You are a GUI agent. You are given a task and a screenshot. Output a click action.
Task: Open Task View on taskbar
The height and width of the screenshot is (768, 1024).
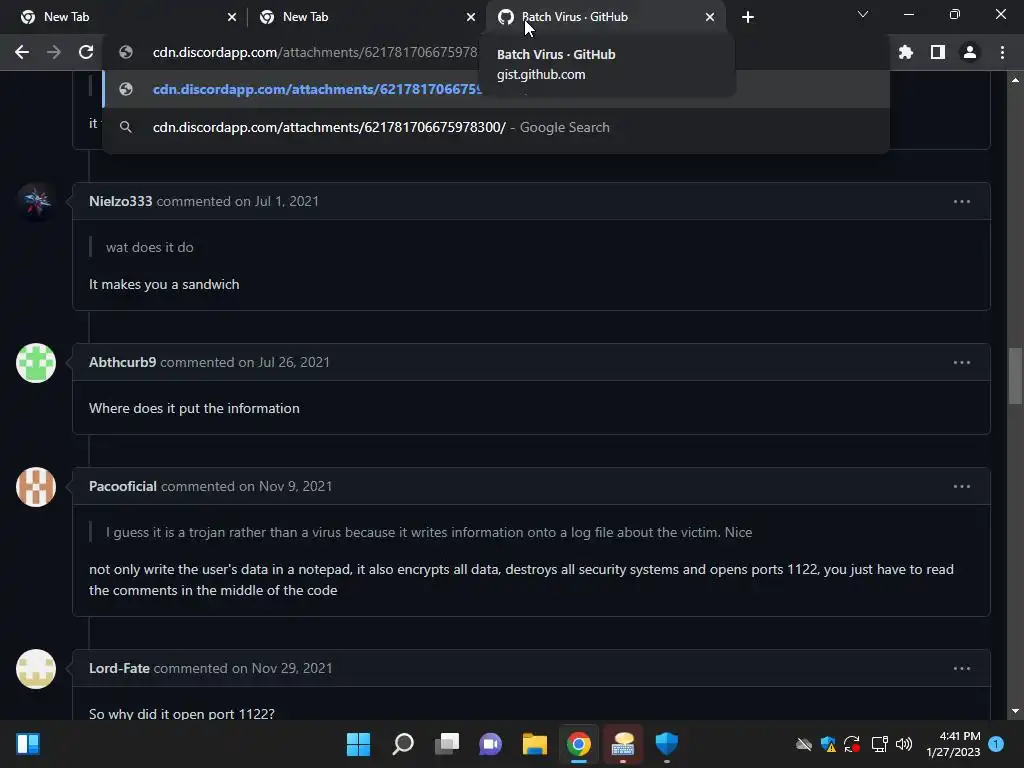click(x=447, y=744)
